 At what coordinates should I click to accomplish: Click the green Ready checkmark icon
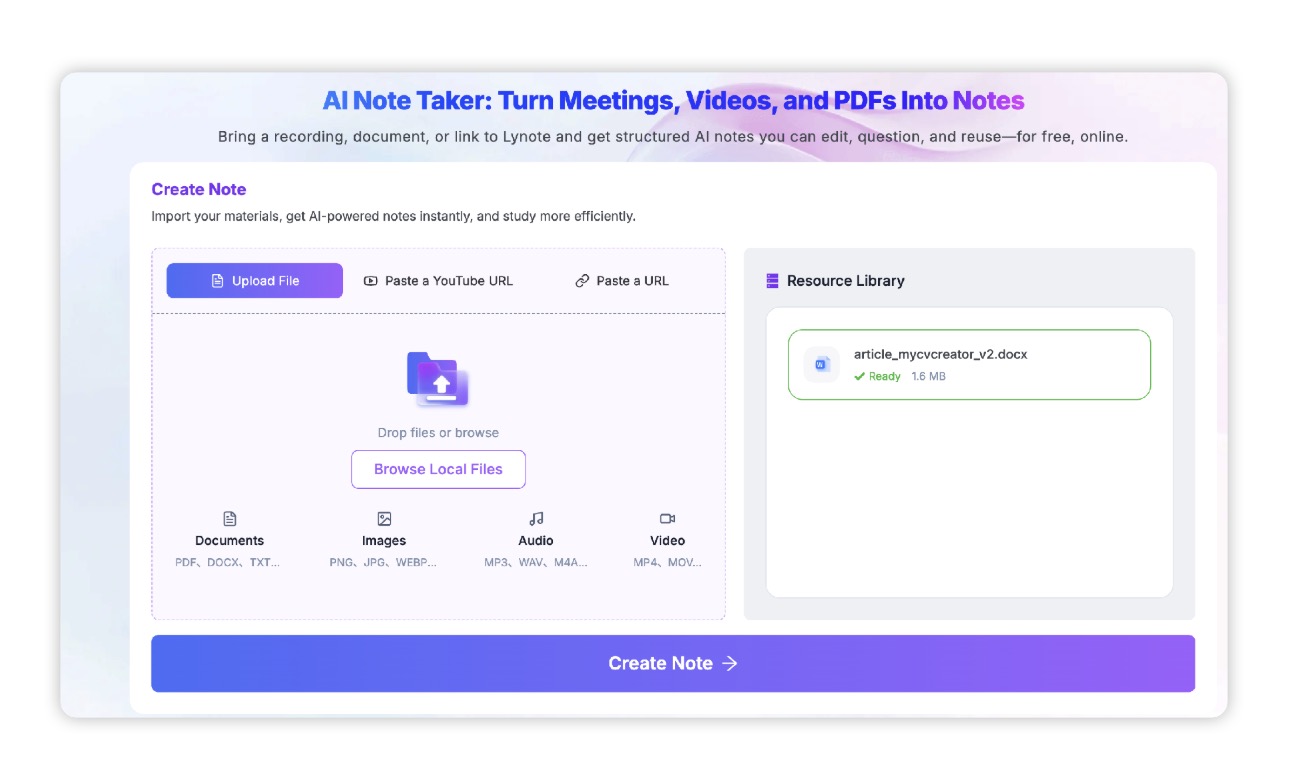pyautogui.click(x=859, y=377)
